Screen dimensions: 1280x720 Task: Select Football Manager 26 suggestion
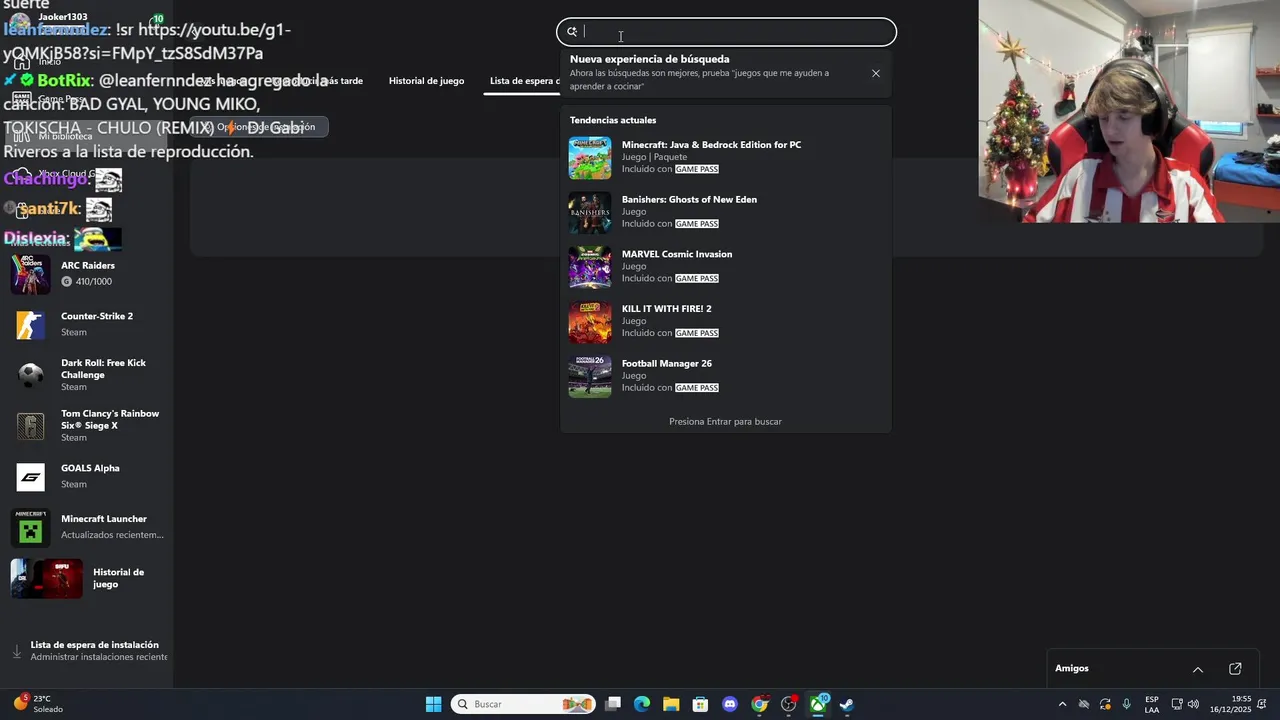tap(725, 377)
